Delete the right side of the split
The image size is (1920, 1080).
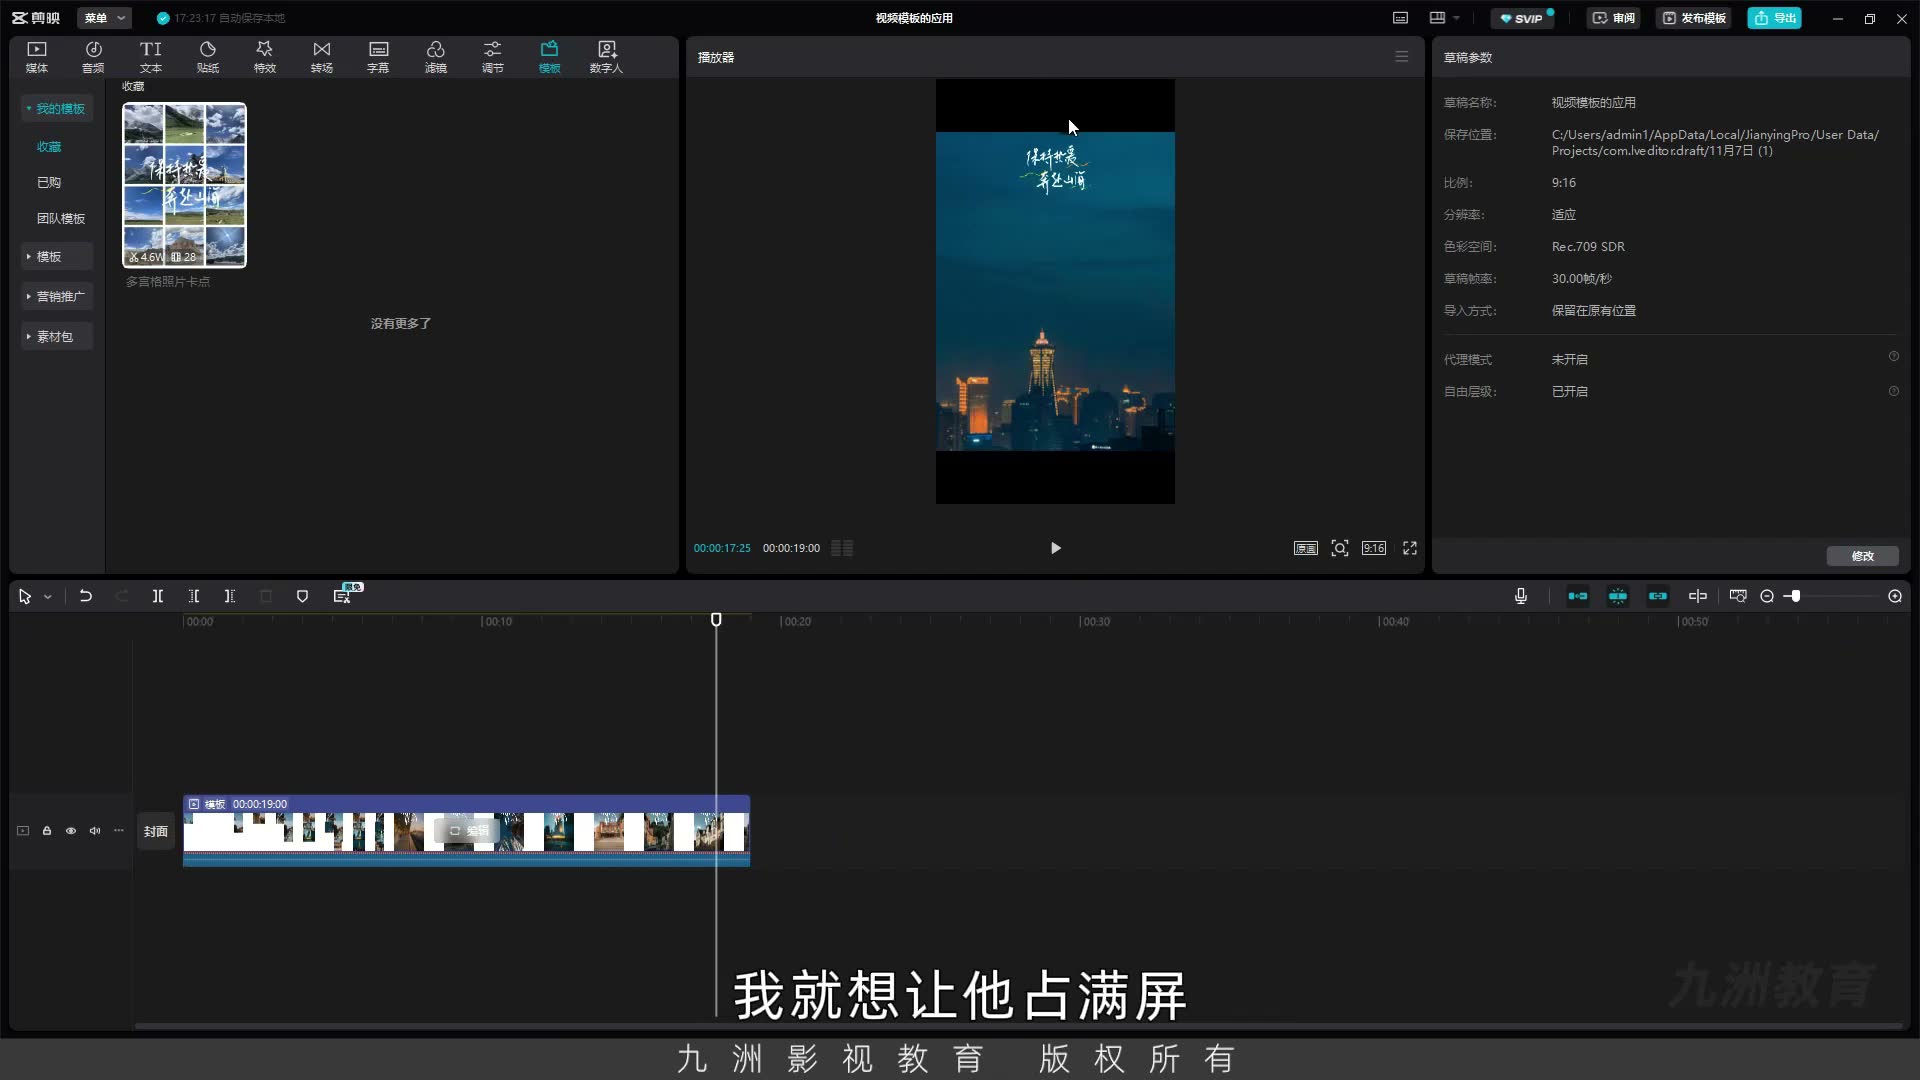(230, 596)
